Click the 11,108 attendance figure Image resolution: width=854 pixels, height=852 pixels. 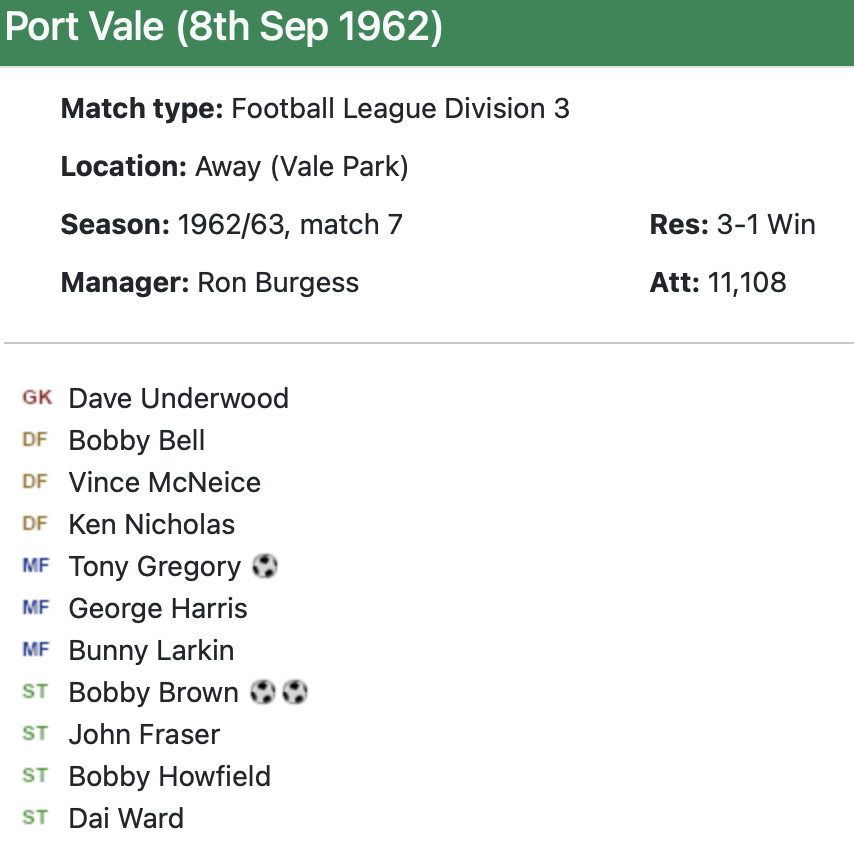[x=746, y=283]
